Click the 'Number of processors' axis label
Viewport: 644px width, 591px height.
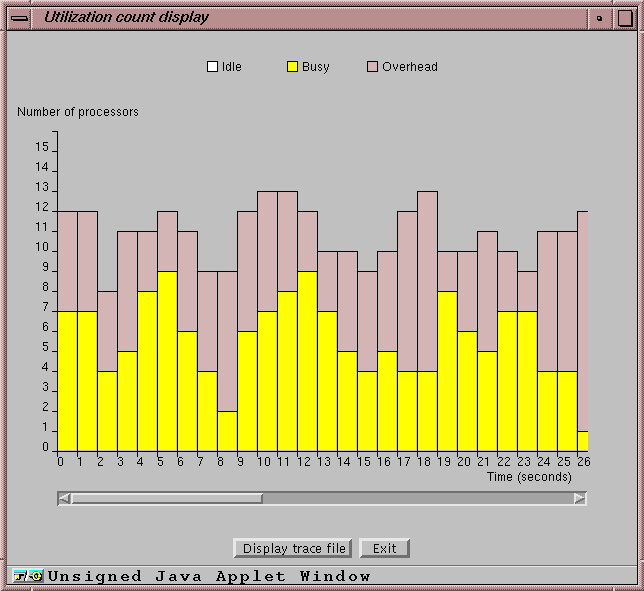pyautogui.click(x=78, y=112)
